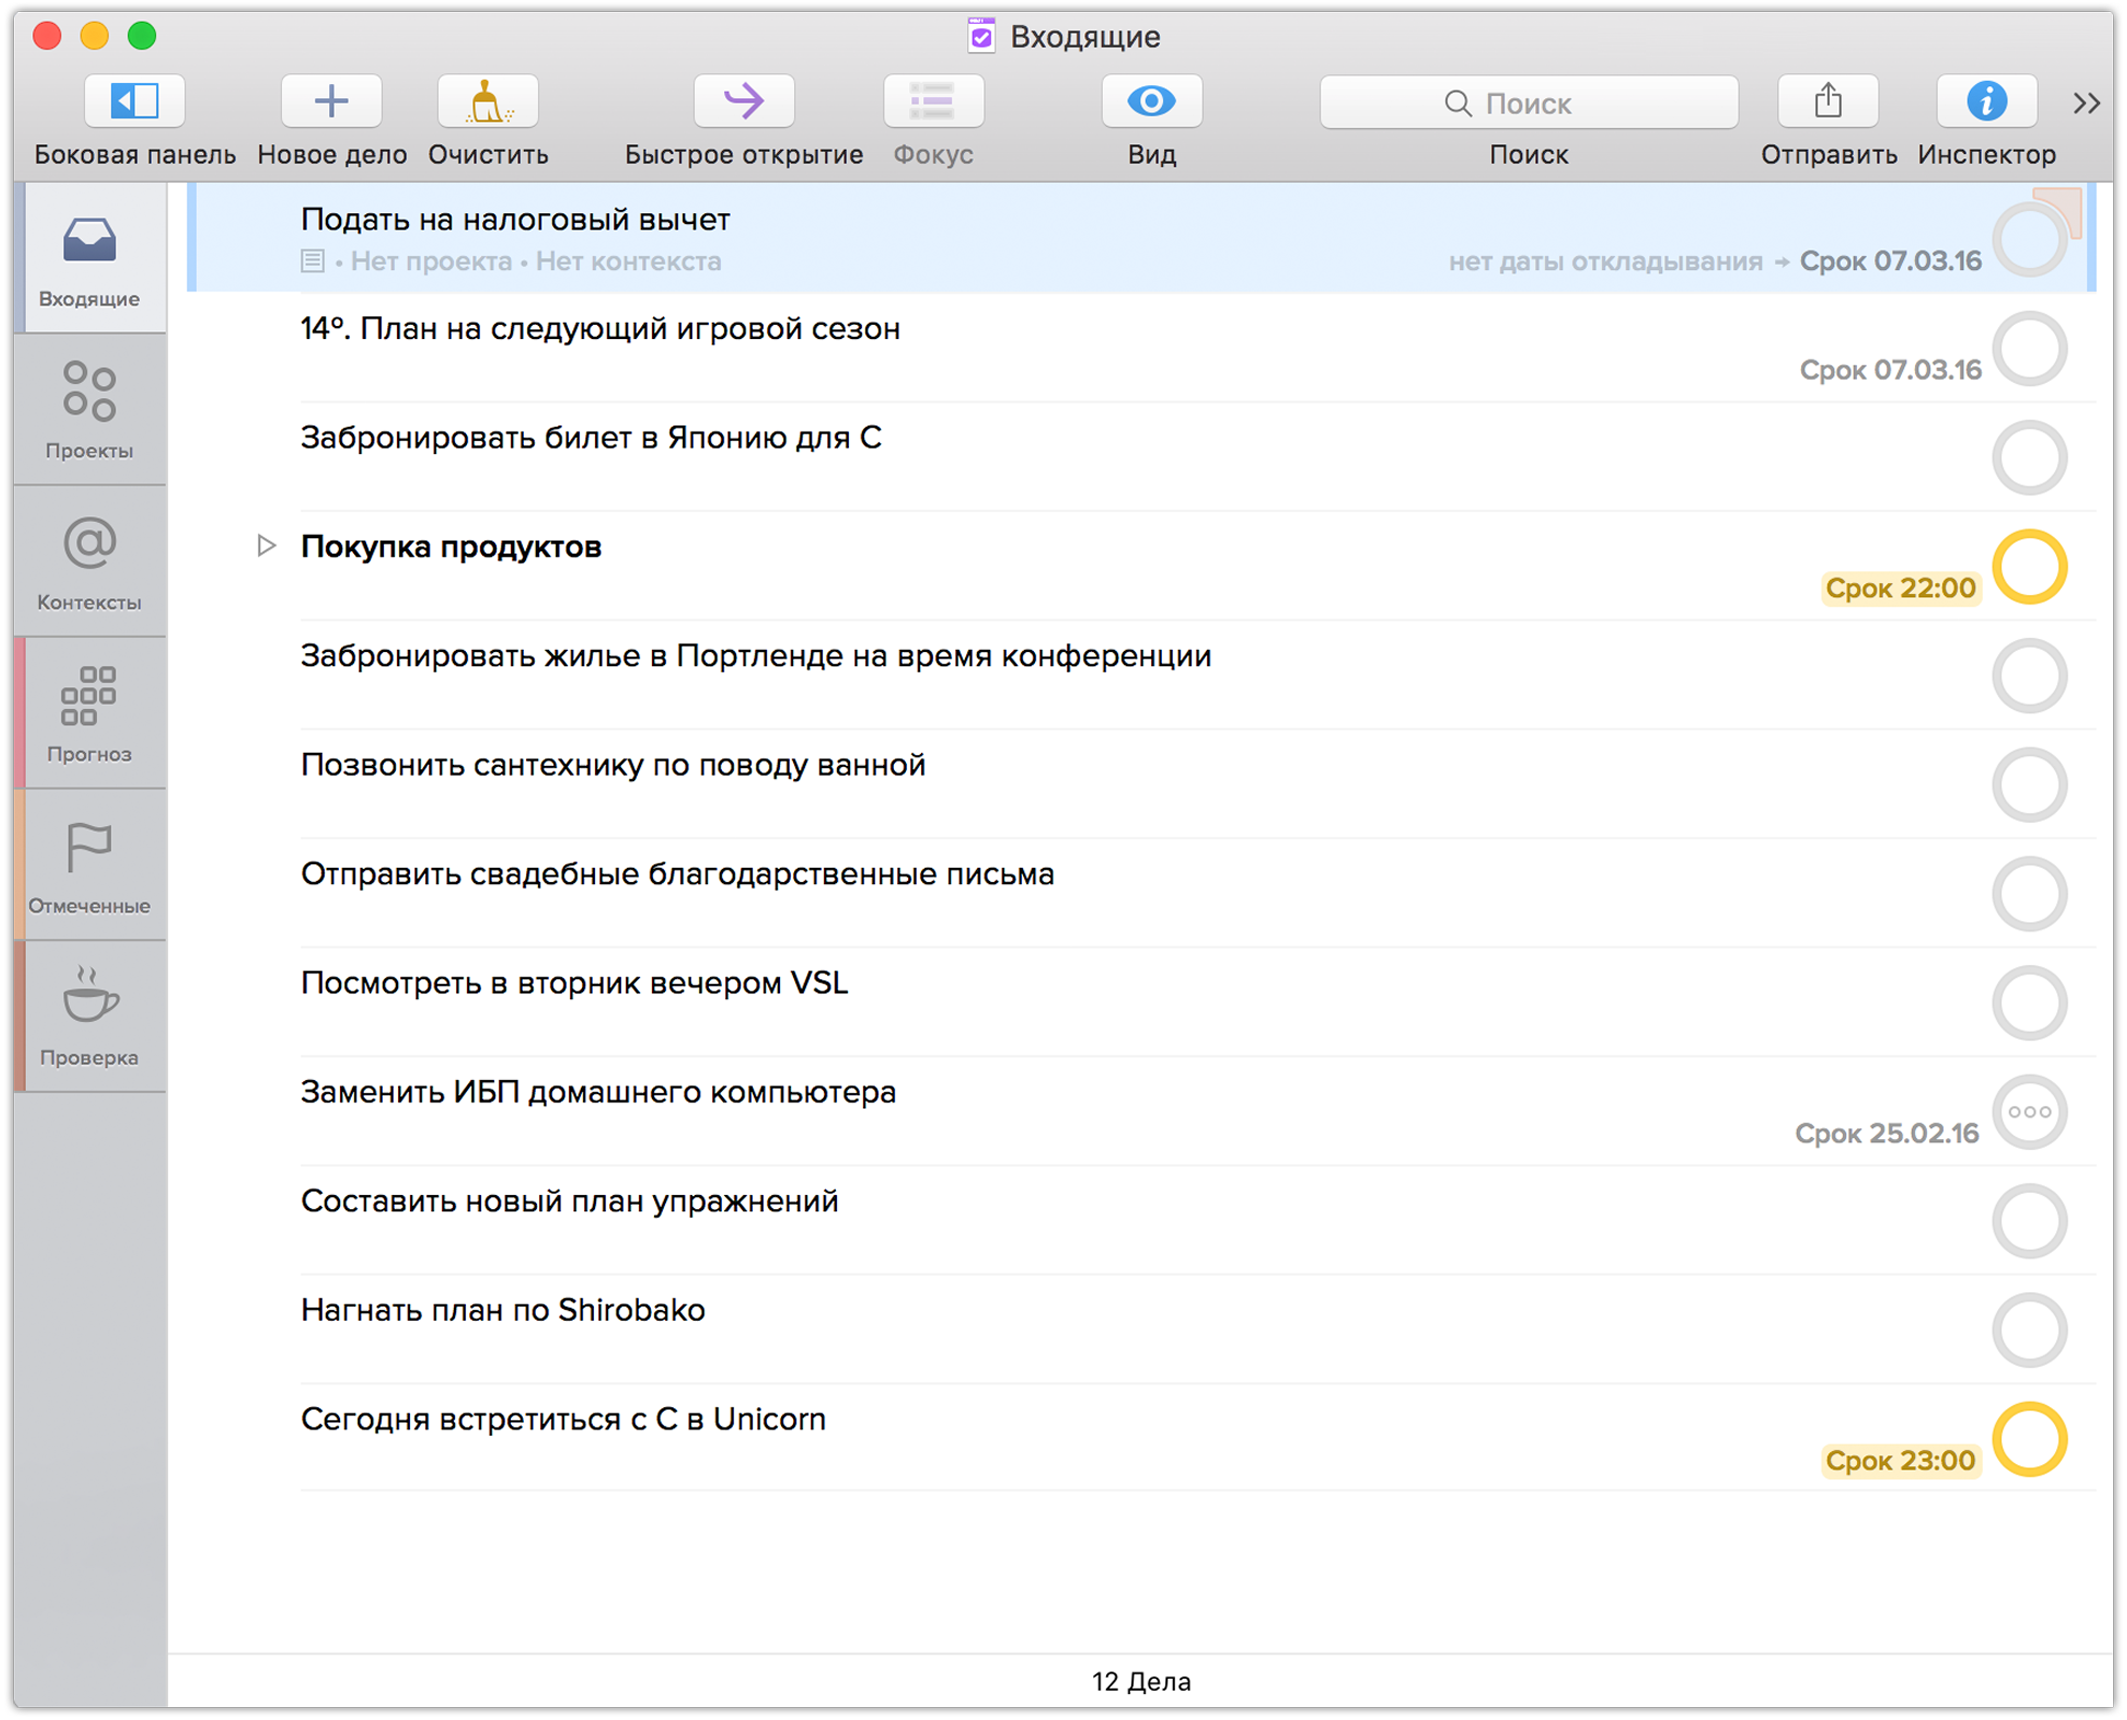The width and height of the screenshot is (2127, 1720).
Task: Select Посмотреть в вторник вечером VSL
Action: point(574,982)
